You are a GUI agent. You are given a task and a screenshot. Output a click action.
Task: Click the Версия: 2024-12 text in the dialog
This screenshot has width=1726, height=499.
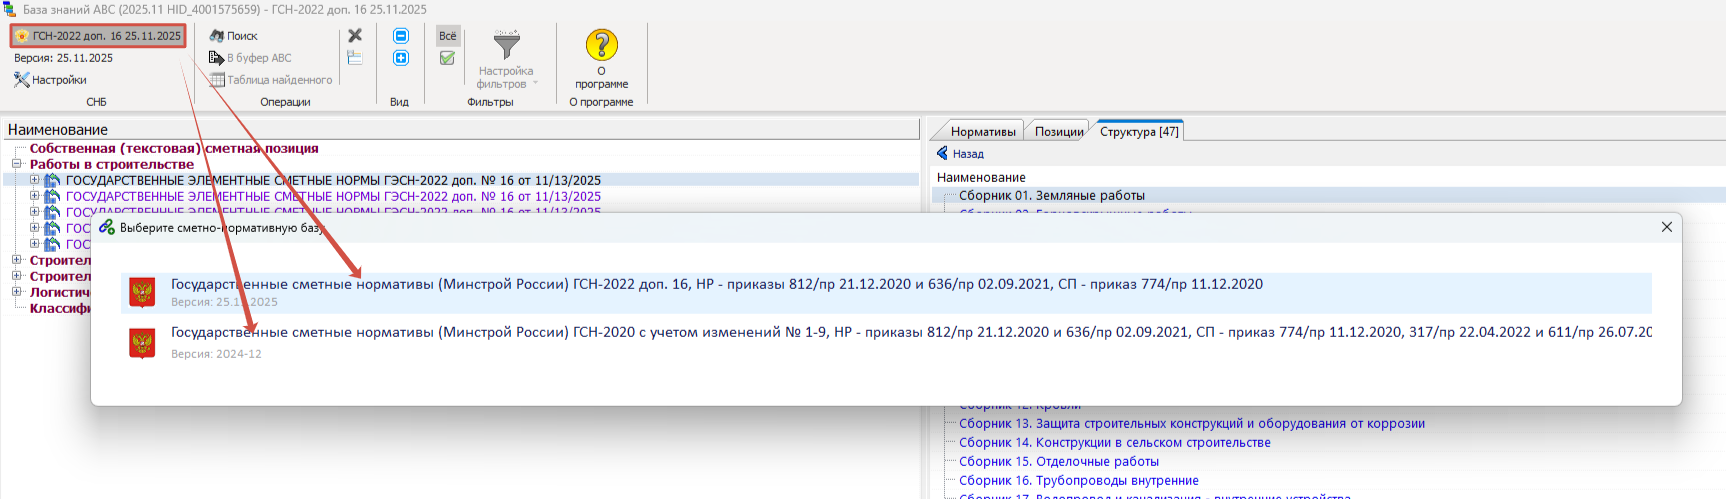coord(216,354)
